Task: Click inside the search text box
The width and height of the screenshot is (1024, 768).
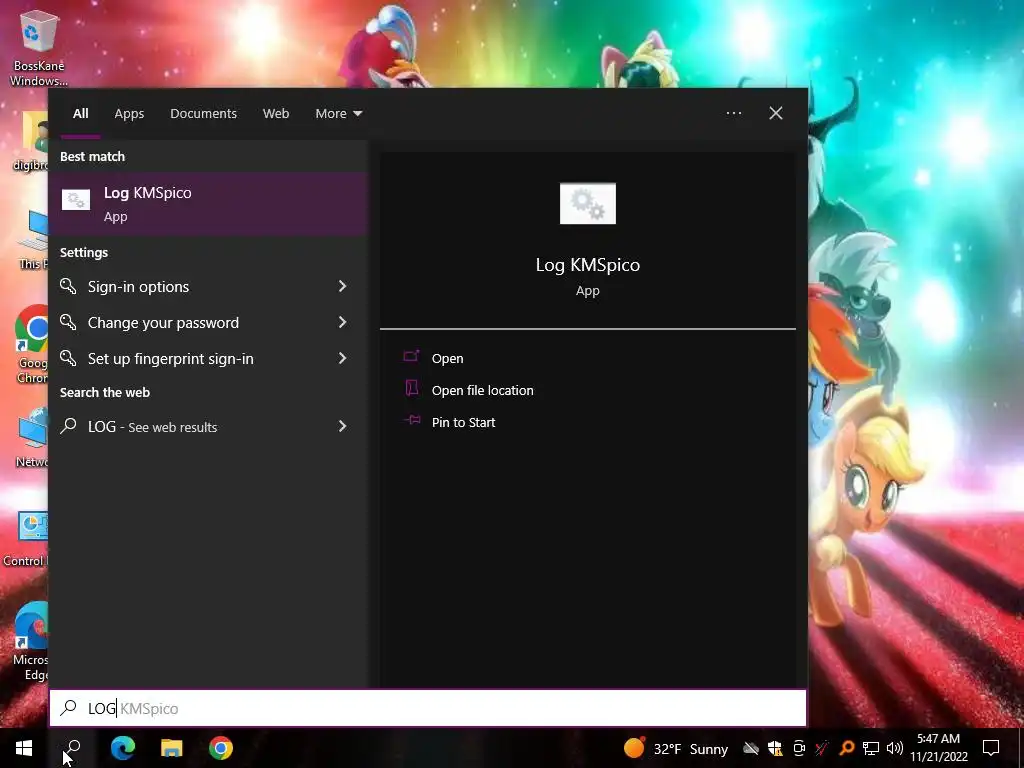Action: coord(428,708)
